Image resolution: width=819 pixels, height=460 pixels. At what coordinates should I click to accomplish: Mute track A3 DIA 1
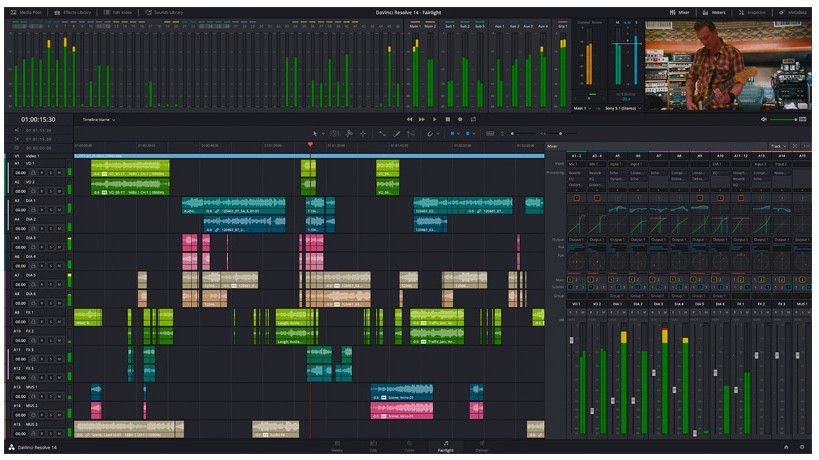click(60, 210)
